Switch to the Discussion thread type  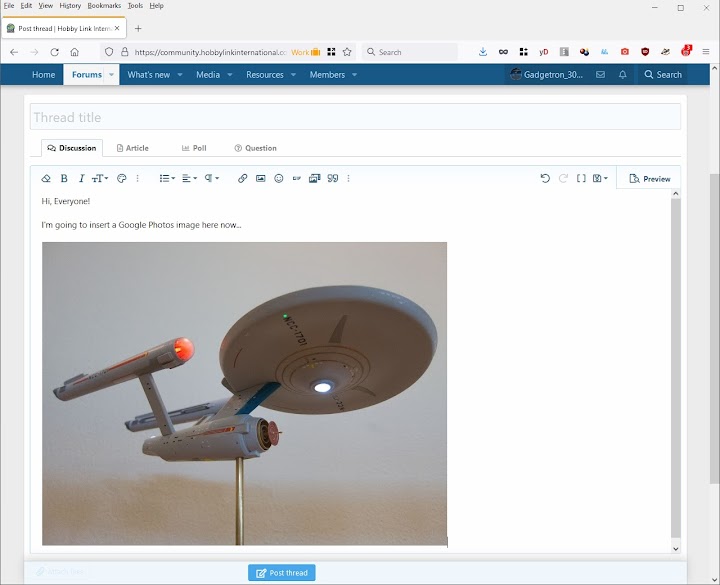[x=72, y=148]
